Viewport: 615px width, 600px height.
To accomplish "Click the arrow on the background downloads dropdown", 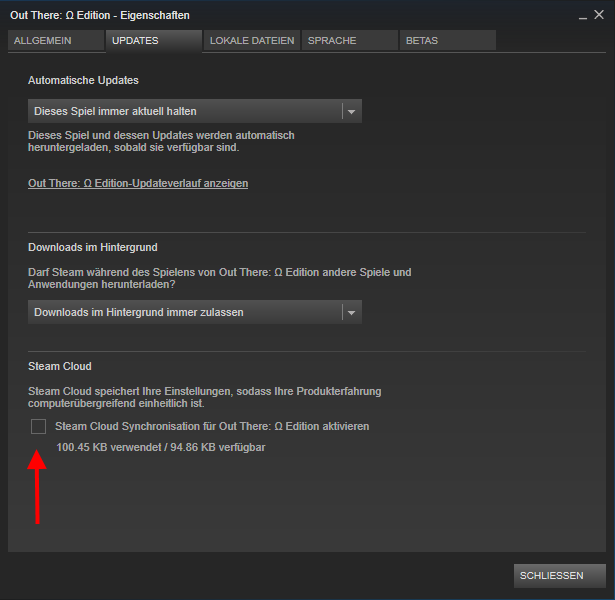I will [x=351, y=313].
